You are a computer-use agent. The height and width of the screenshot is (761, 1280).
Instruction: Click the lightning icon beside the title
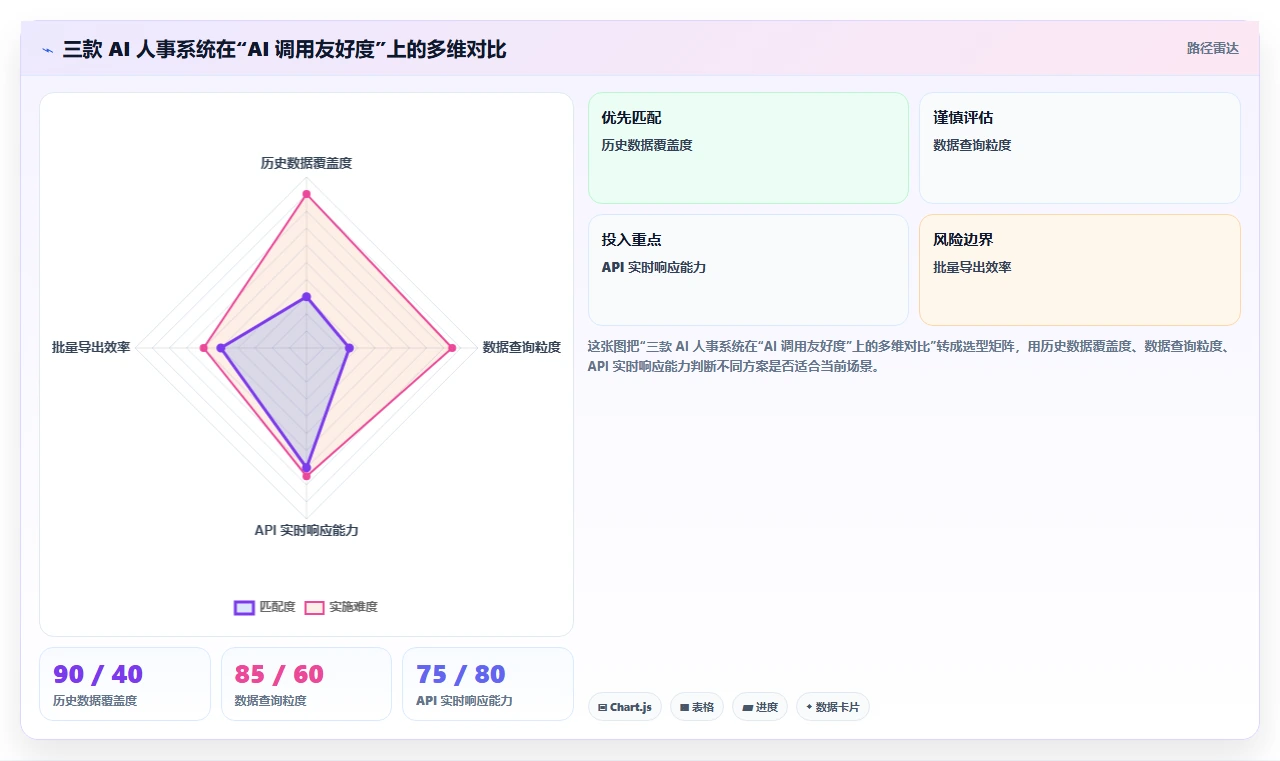[48, 50]
